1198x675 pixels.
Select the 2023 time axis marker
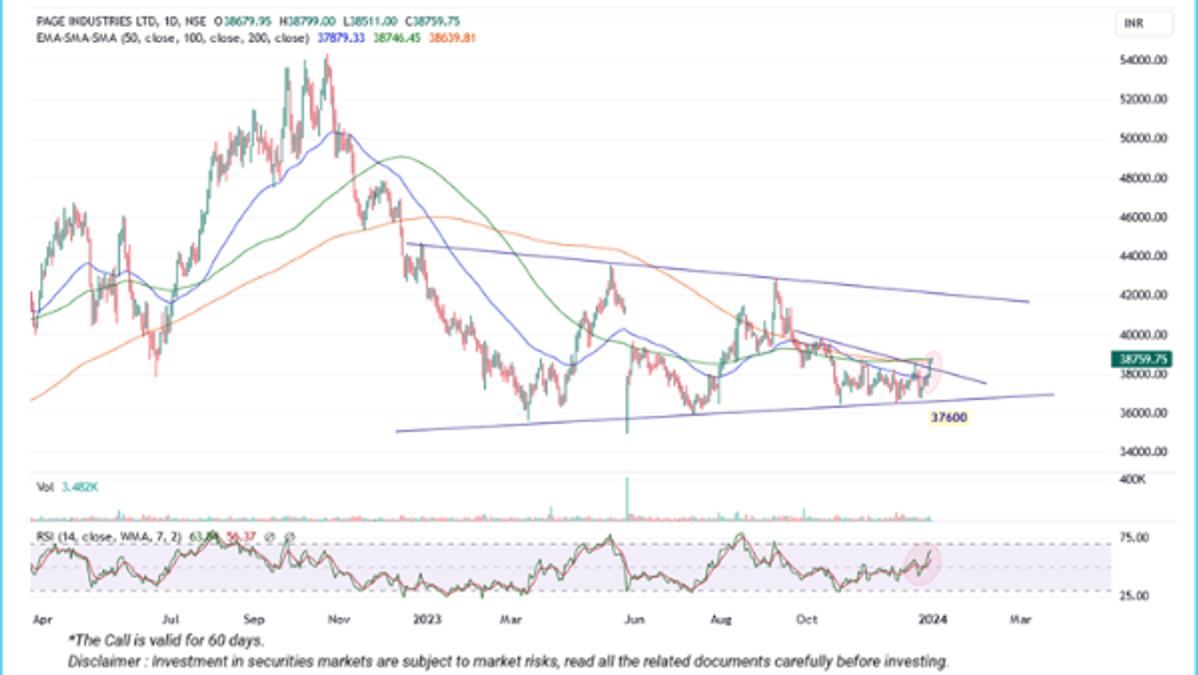tap(427, 619)
